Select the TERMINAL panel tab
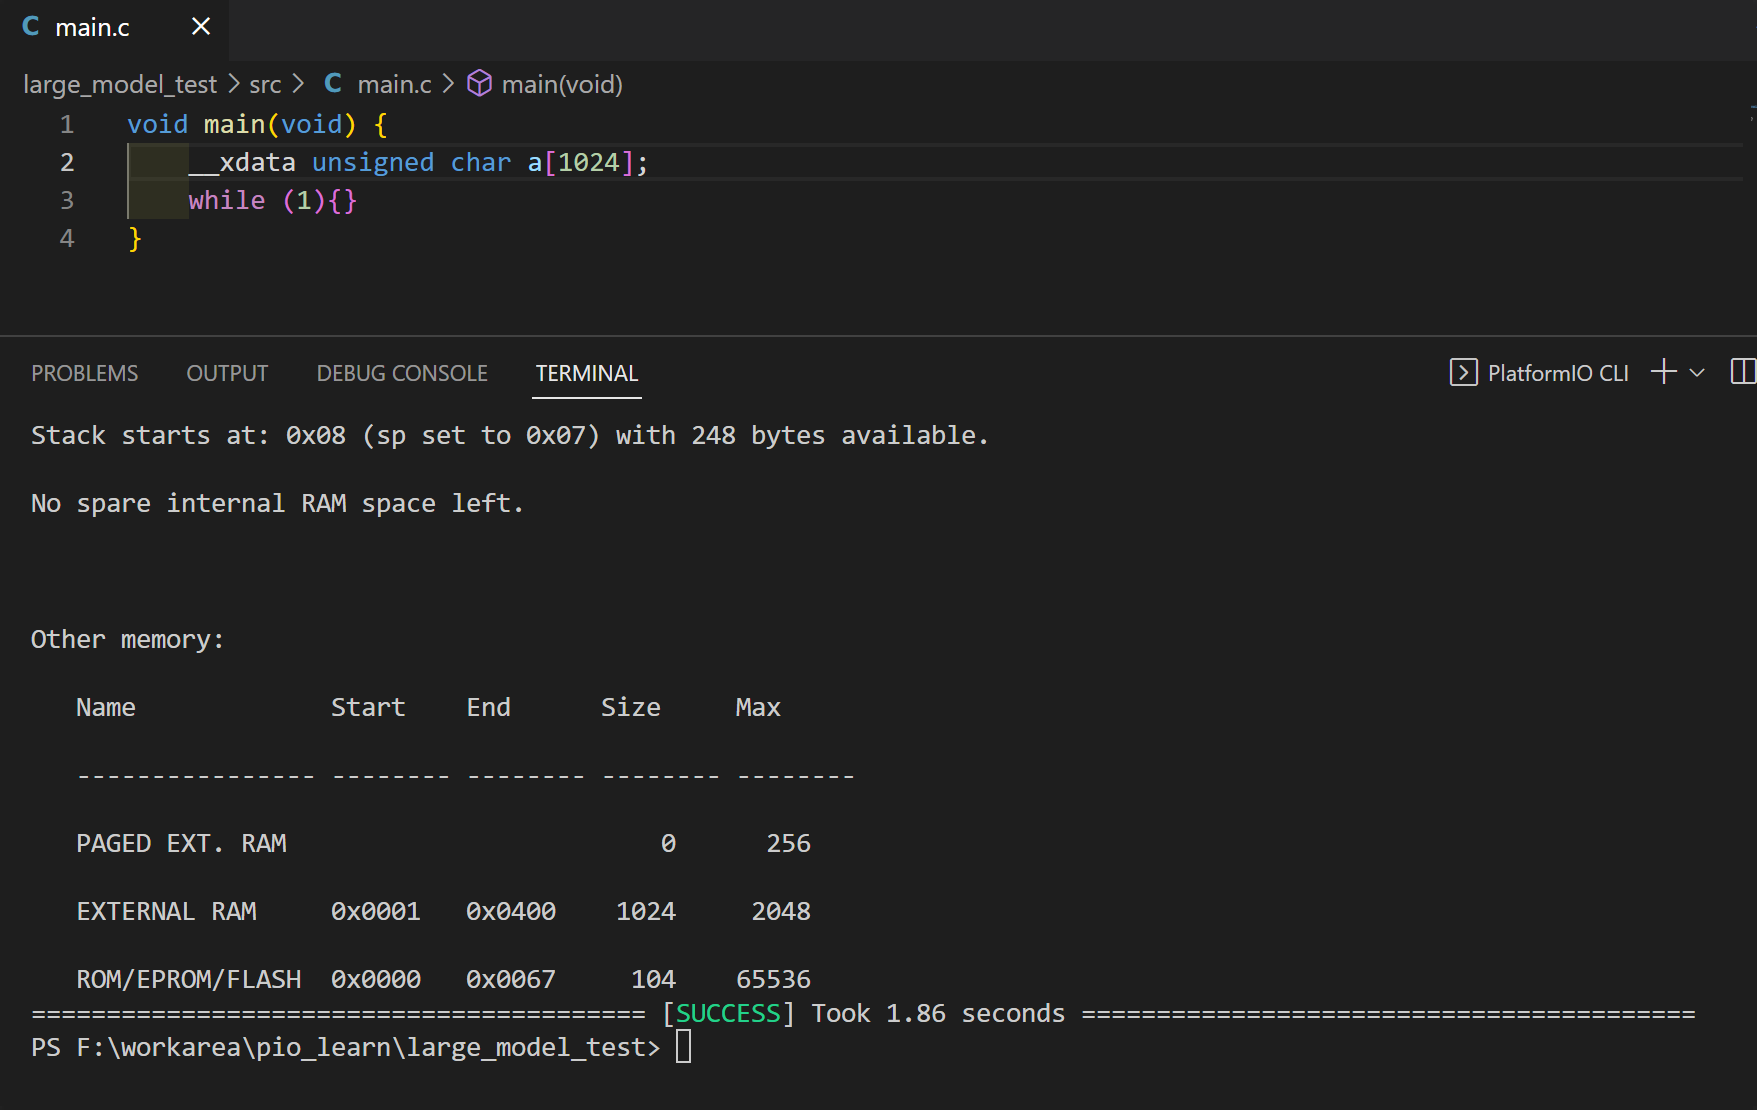The height and width of the screenshot is (1110, 1757). tap(587, 373)
